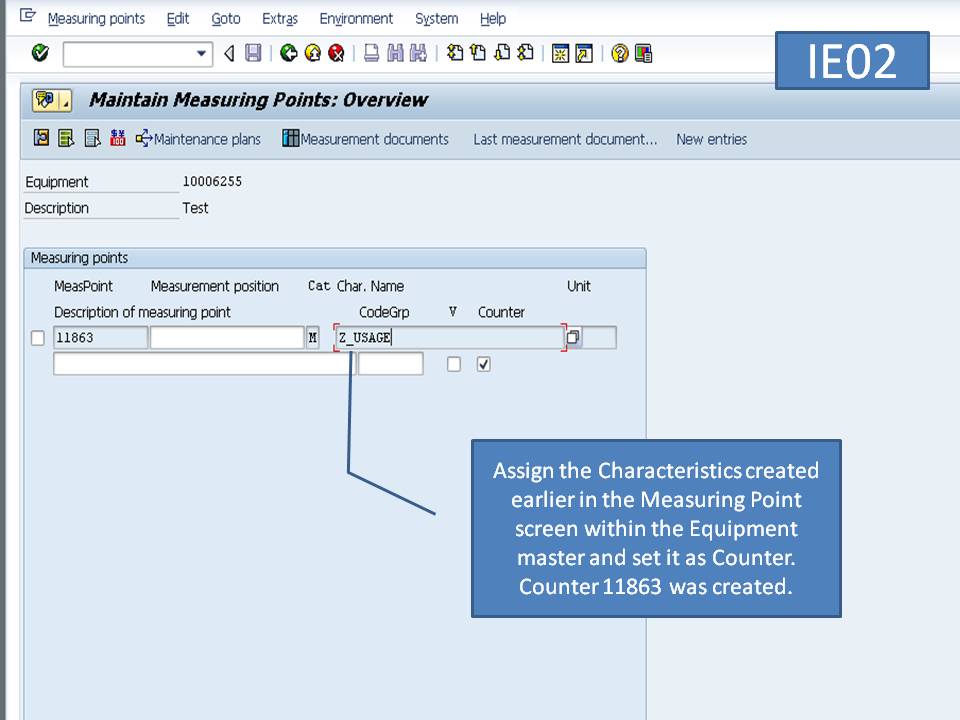This screenshot has height=720, width=960.
Task: Click the yellow Exit icon
Action: coord(312,53)
